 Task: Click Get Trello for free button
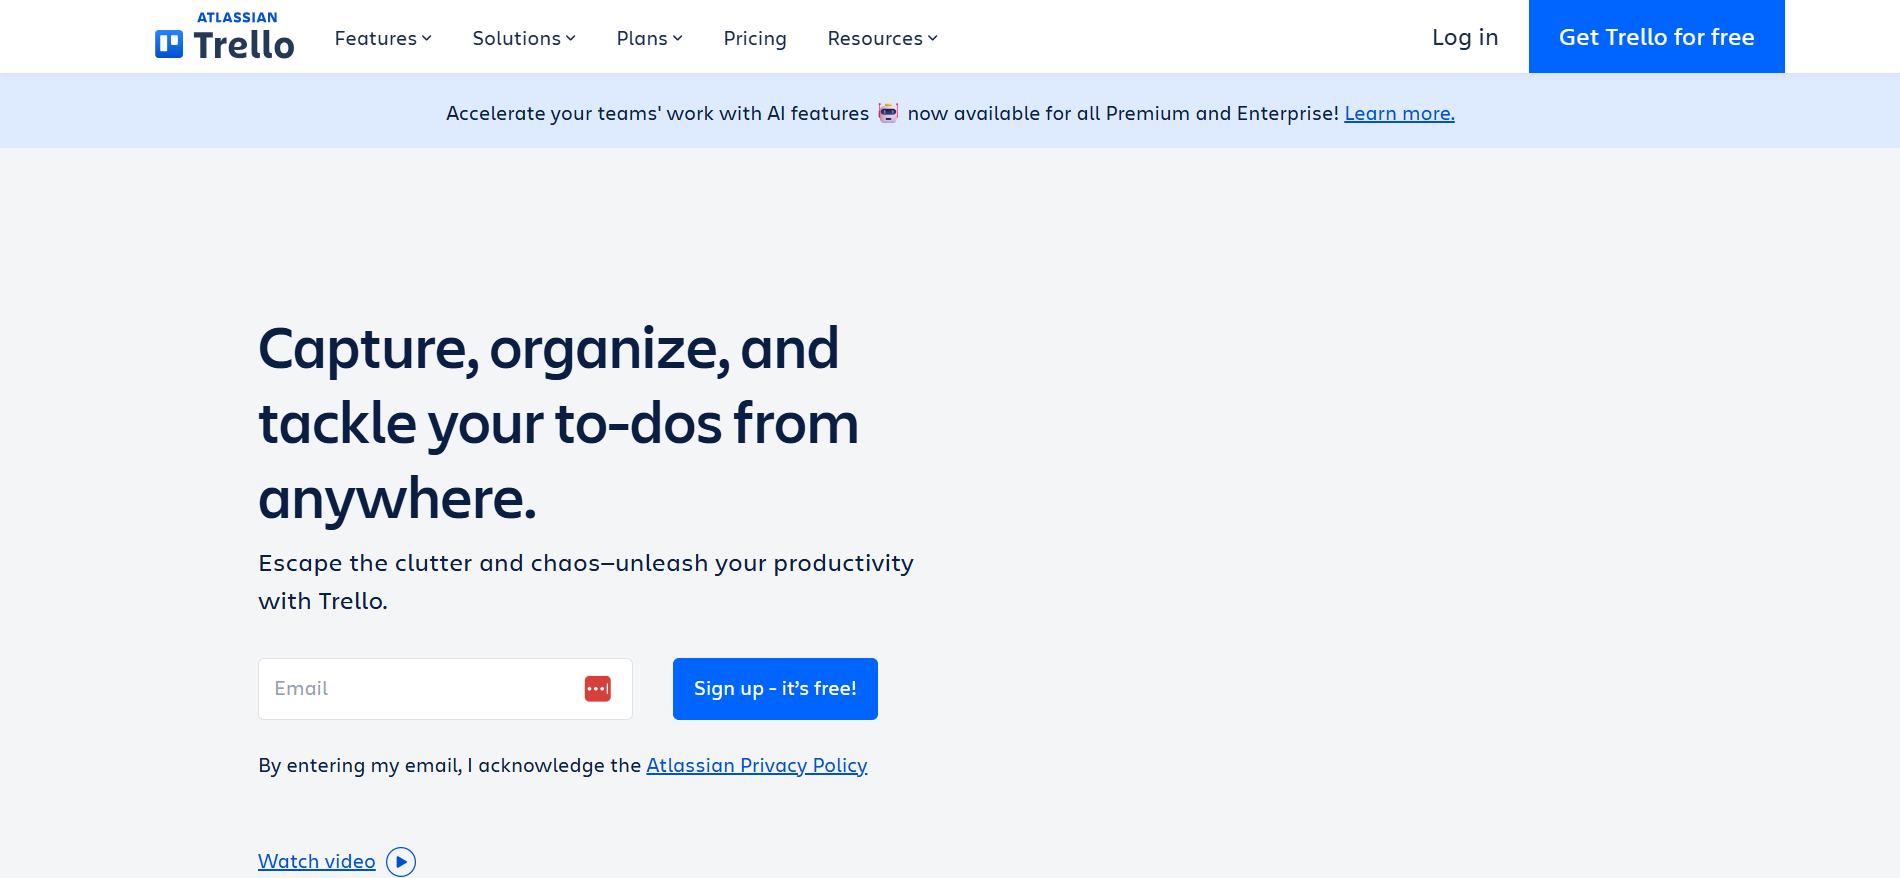tap(1657, 36)
